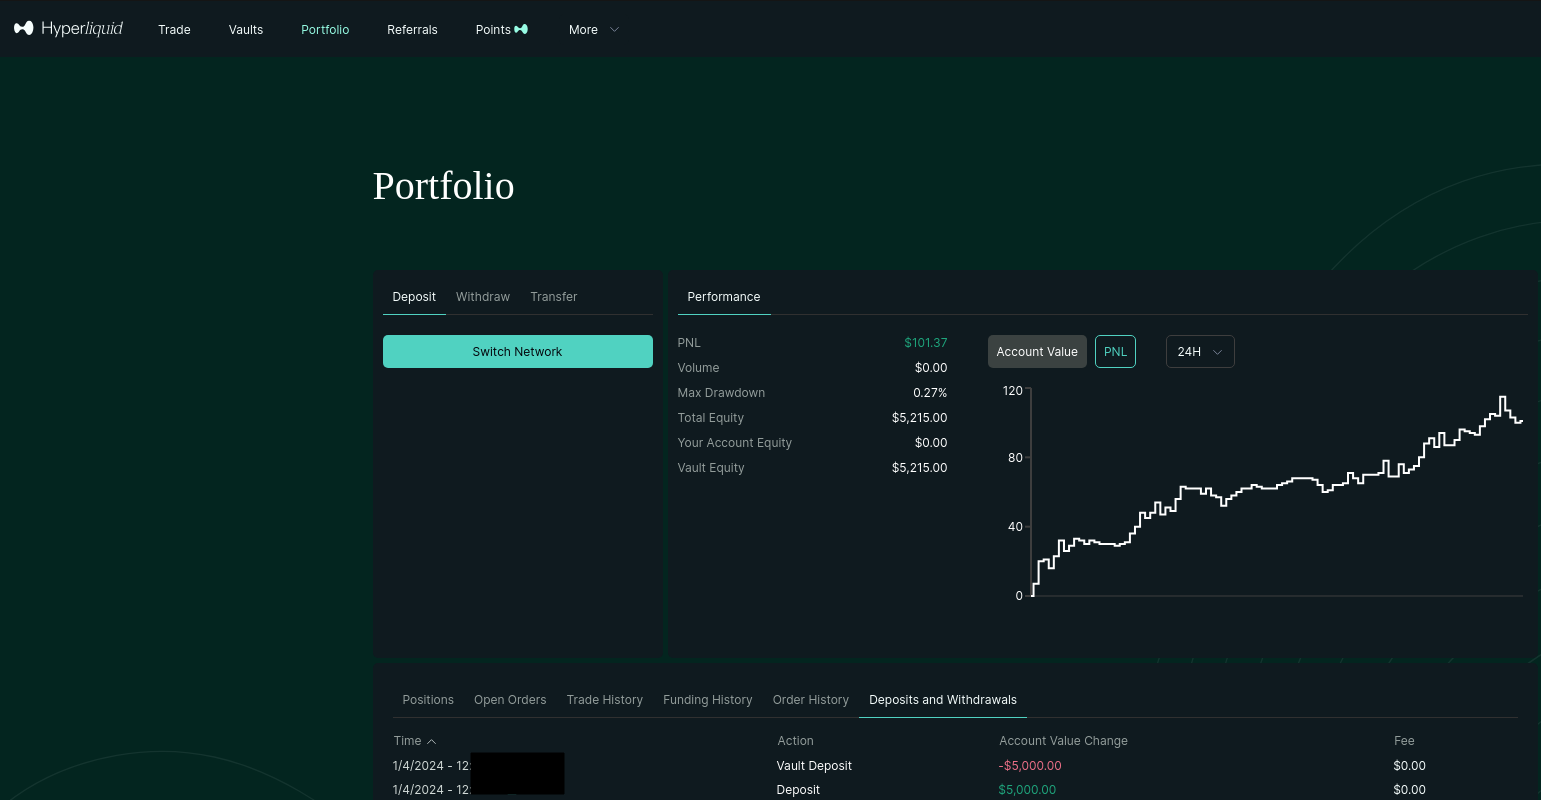Open the 24H timeframe dropdown
This screenshot has width=1541, height=800.
pos(1200,352)
